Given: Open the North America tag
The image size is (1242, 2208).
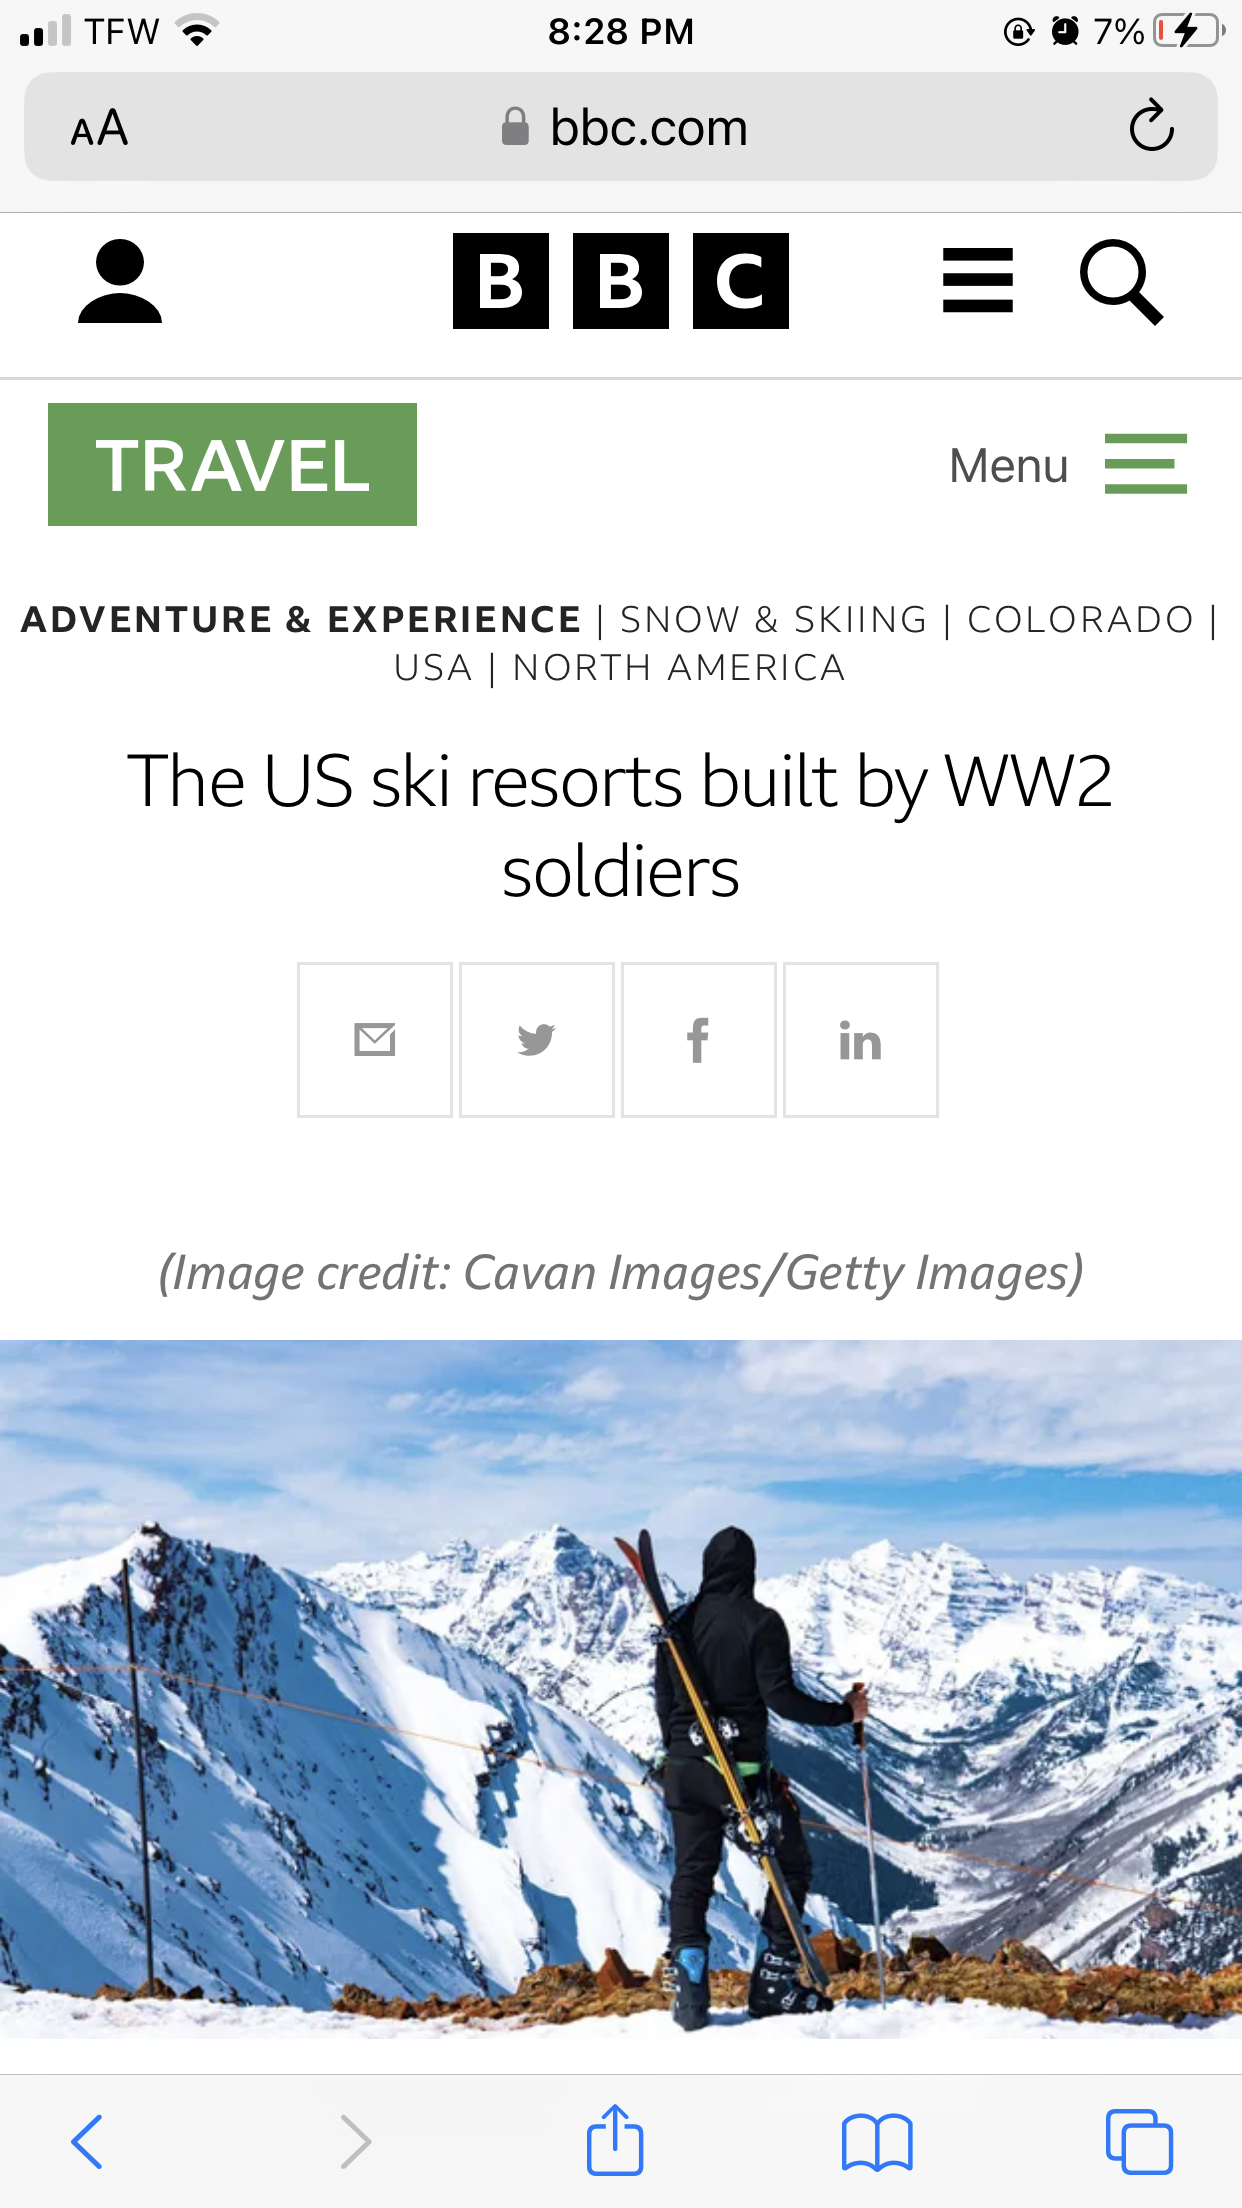Looking at the screenshot, I should click(x=679, y=668).
